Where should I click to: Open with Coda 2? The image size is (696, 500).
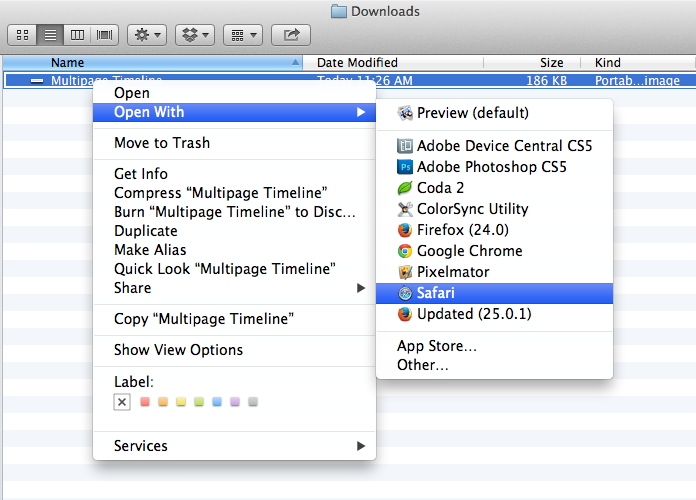click(494, 188)
